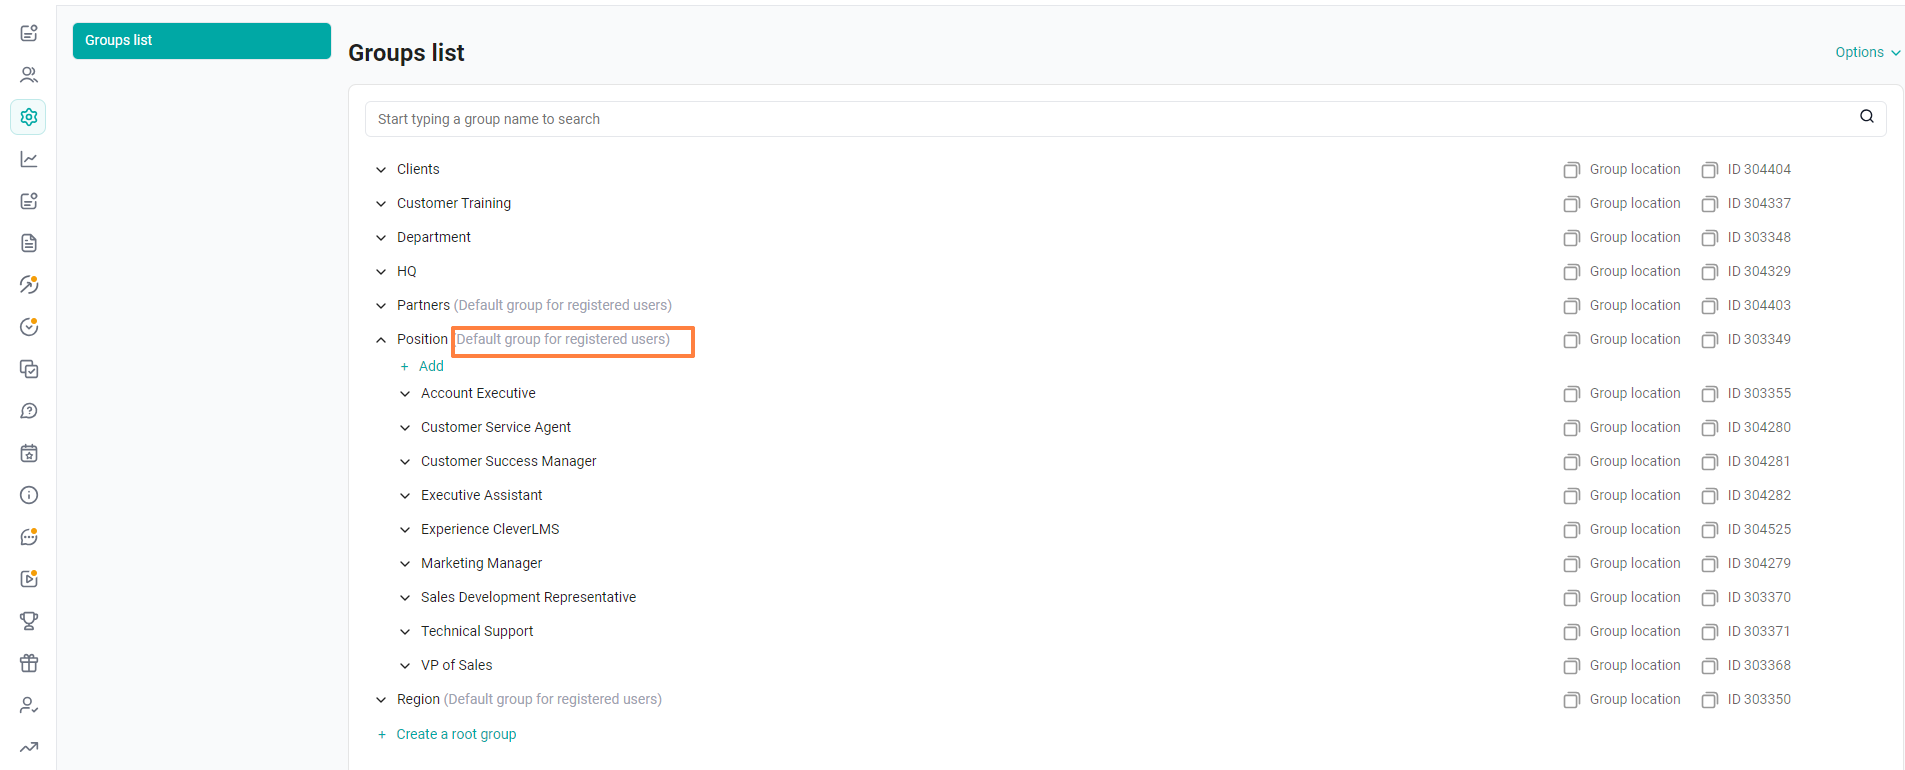Expand the Clients group chevron
This screenshot has height=770, width=1905.
(381, 170)
